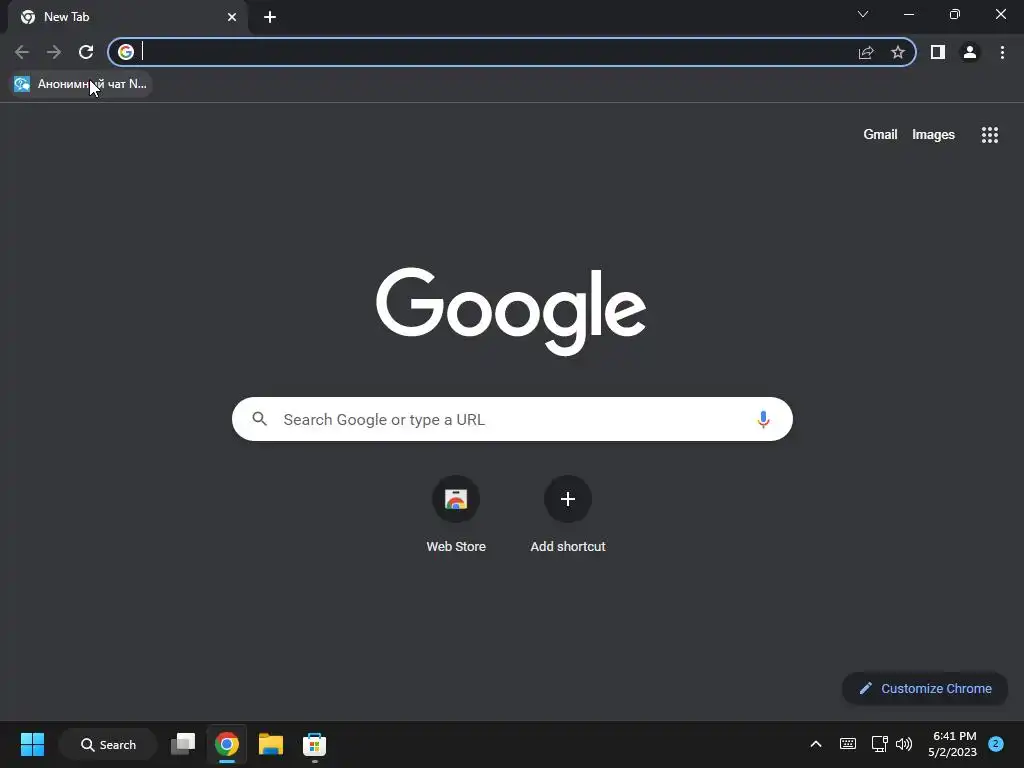Click the Chrome taskbar icon
Screen dimensions: 1024x768
pyautogui.click(x=227, y=744)
